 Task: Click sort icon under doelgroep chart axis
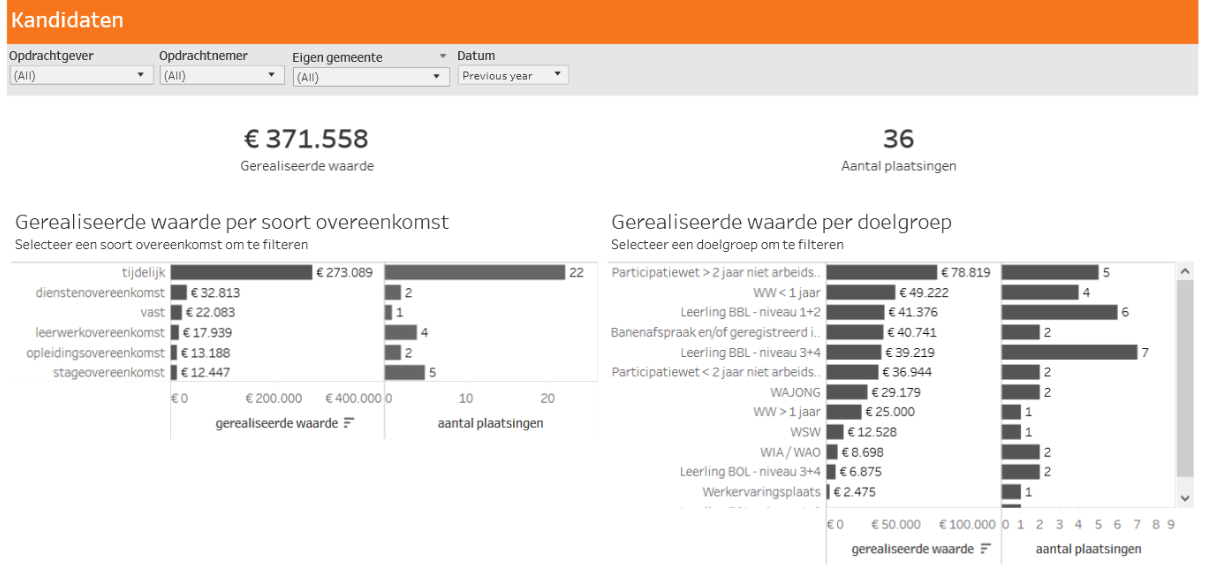pos(986,549)
